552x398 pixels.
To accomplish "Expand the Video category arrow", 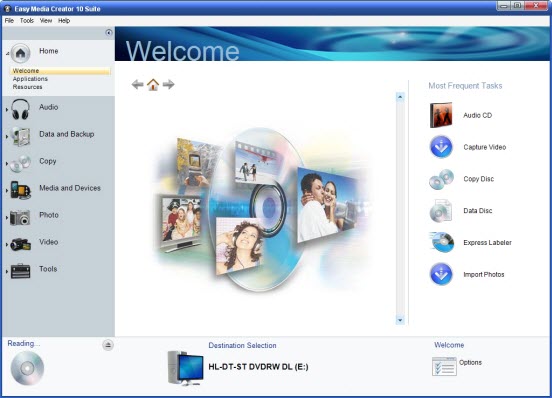I will point(7,245).
